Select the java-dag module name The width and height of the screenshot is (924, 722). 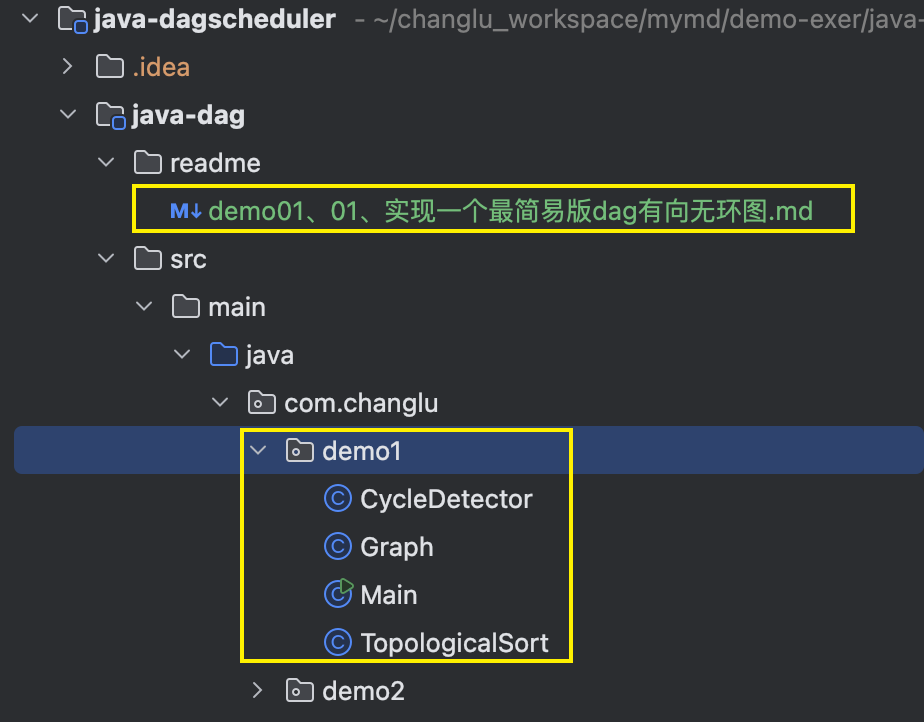188,116
